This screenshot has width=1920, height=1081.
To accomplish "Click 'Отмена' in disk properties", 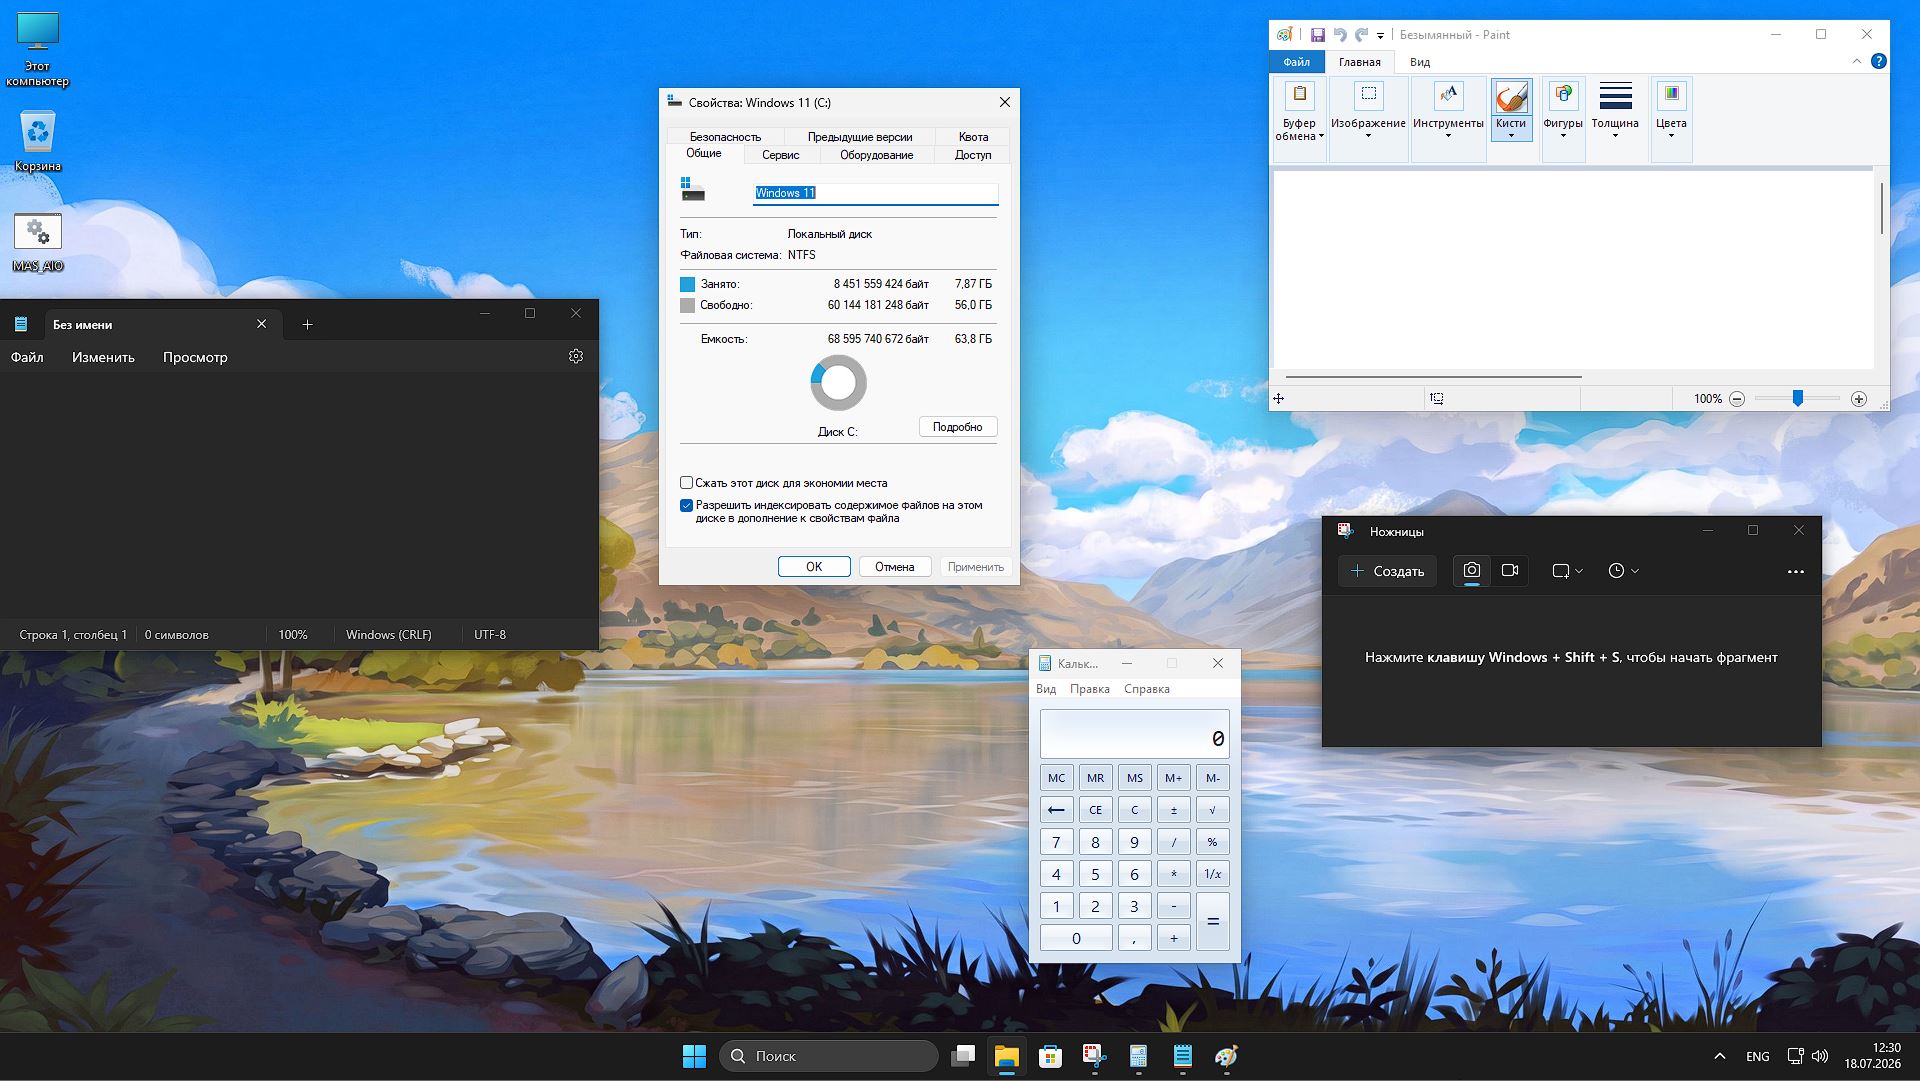I will (x=894, y=567).
